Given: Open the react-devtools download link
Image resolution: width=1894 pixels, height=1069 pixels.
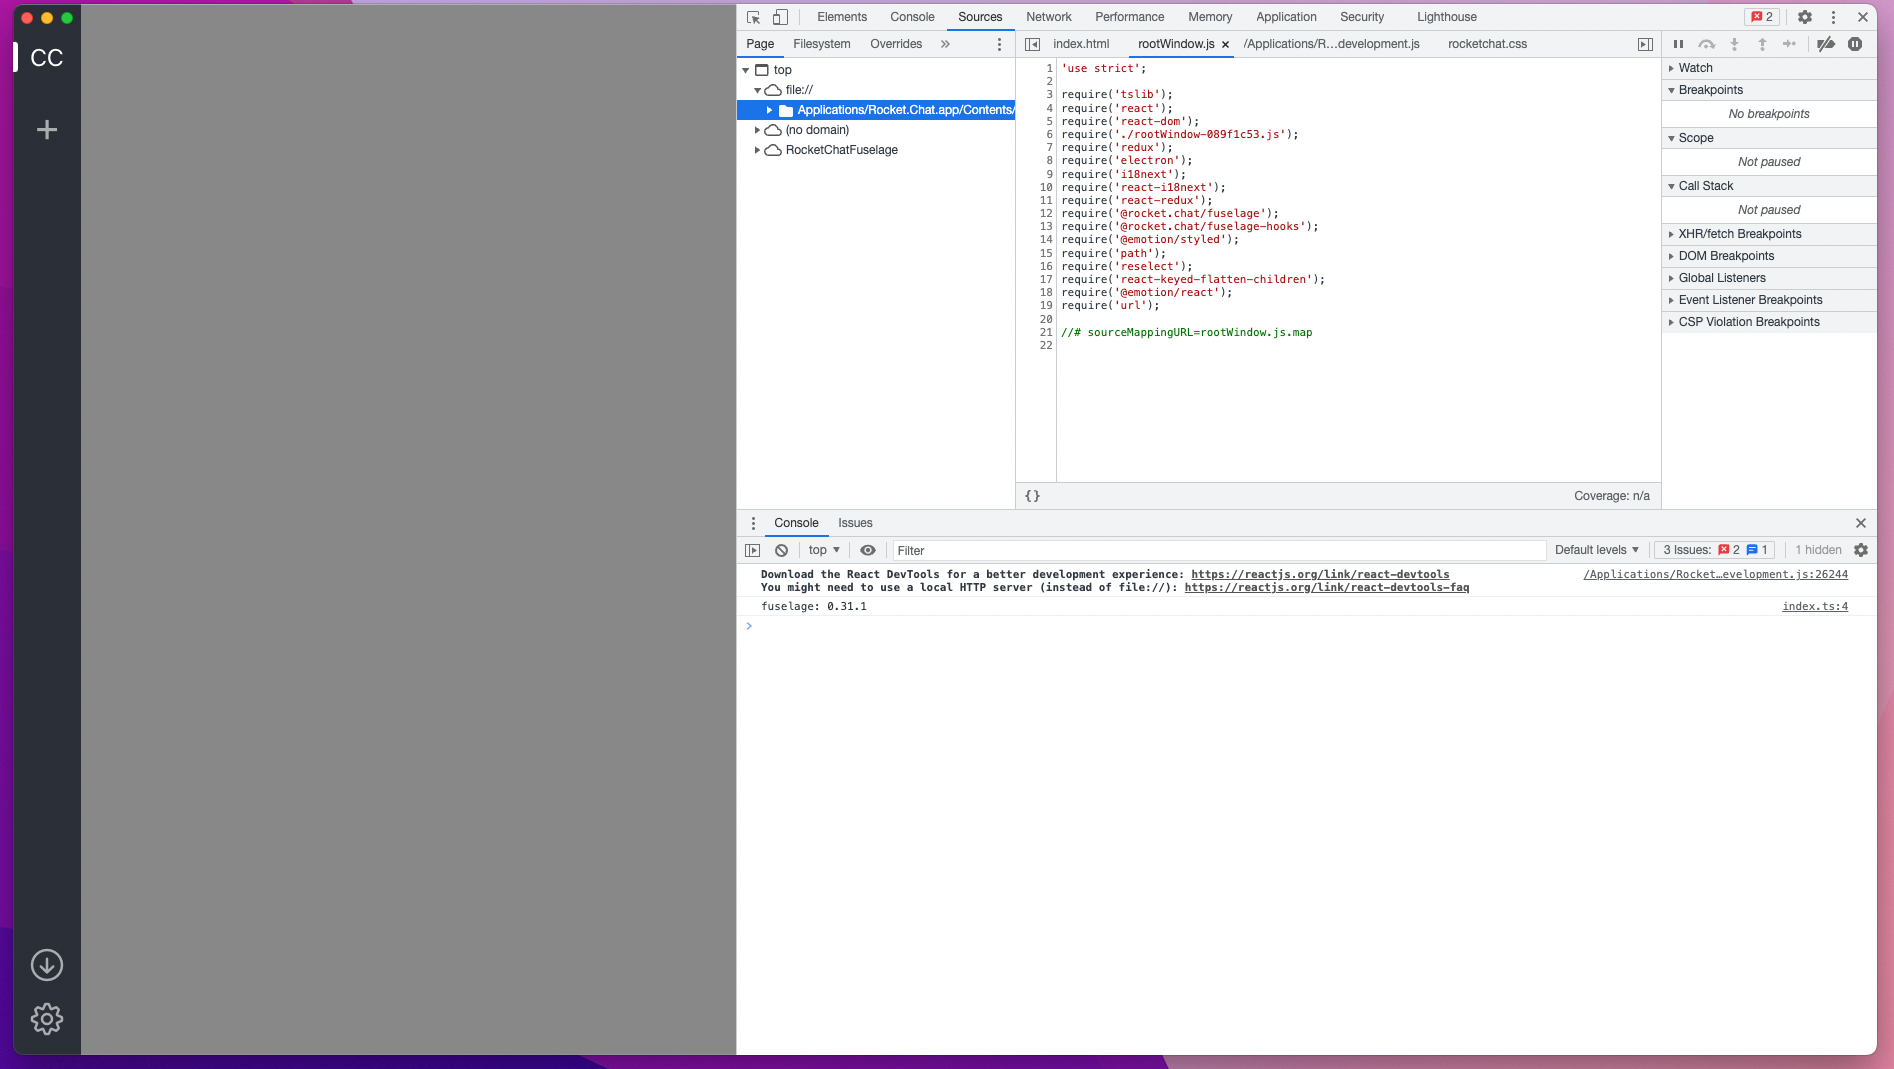Looking at the screenshot, I should [x=1319, y=574].
